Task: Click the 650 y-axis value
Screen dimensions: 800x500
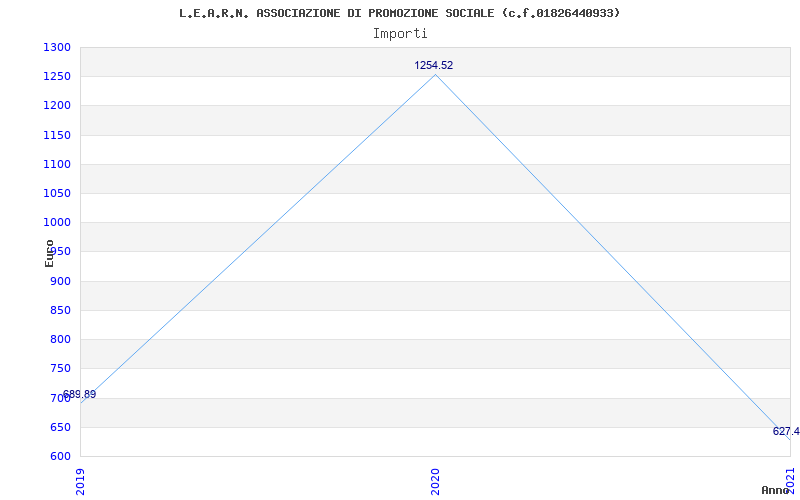Action: click(x=60, y=427)
